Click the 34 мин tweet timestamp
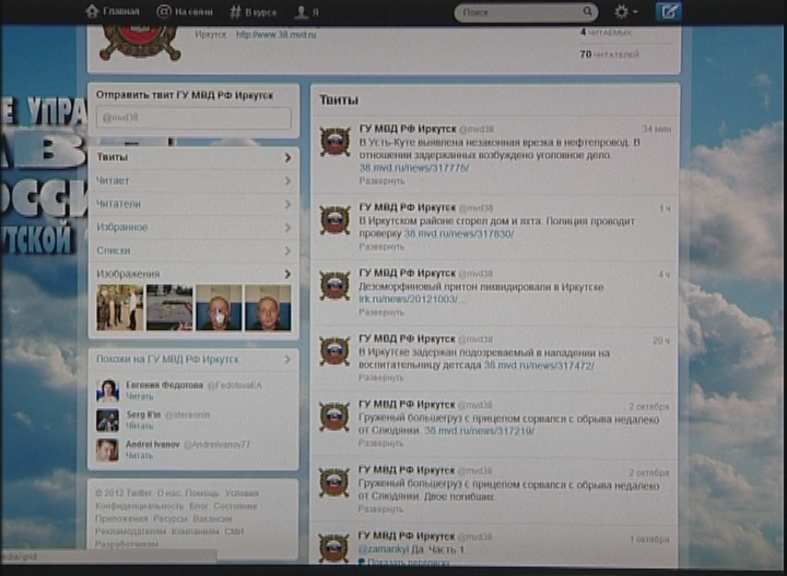Screen dimensions: 787x576 pos(657,129)
